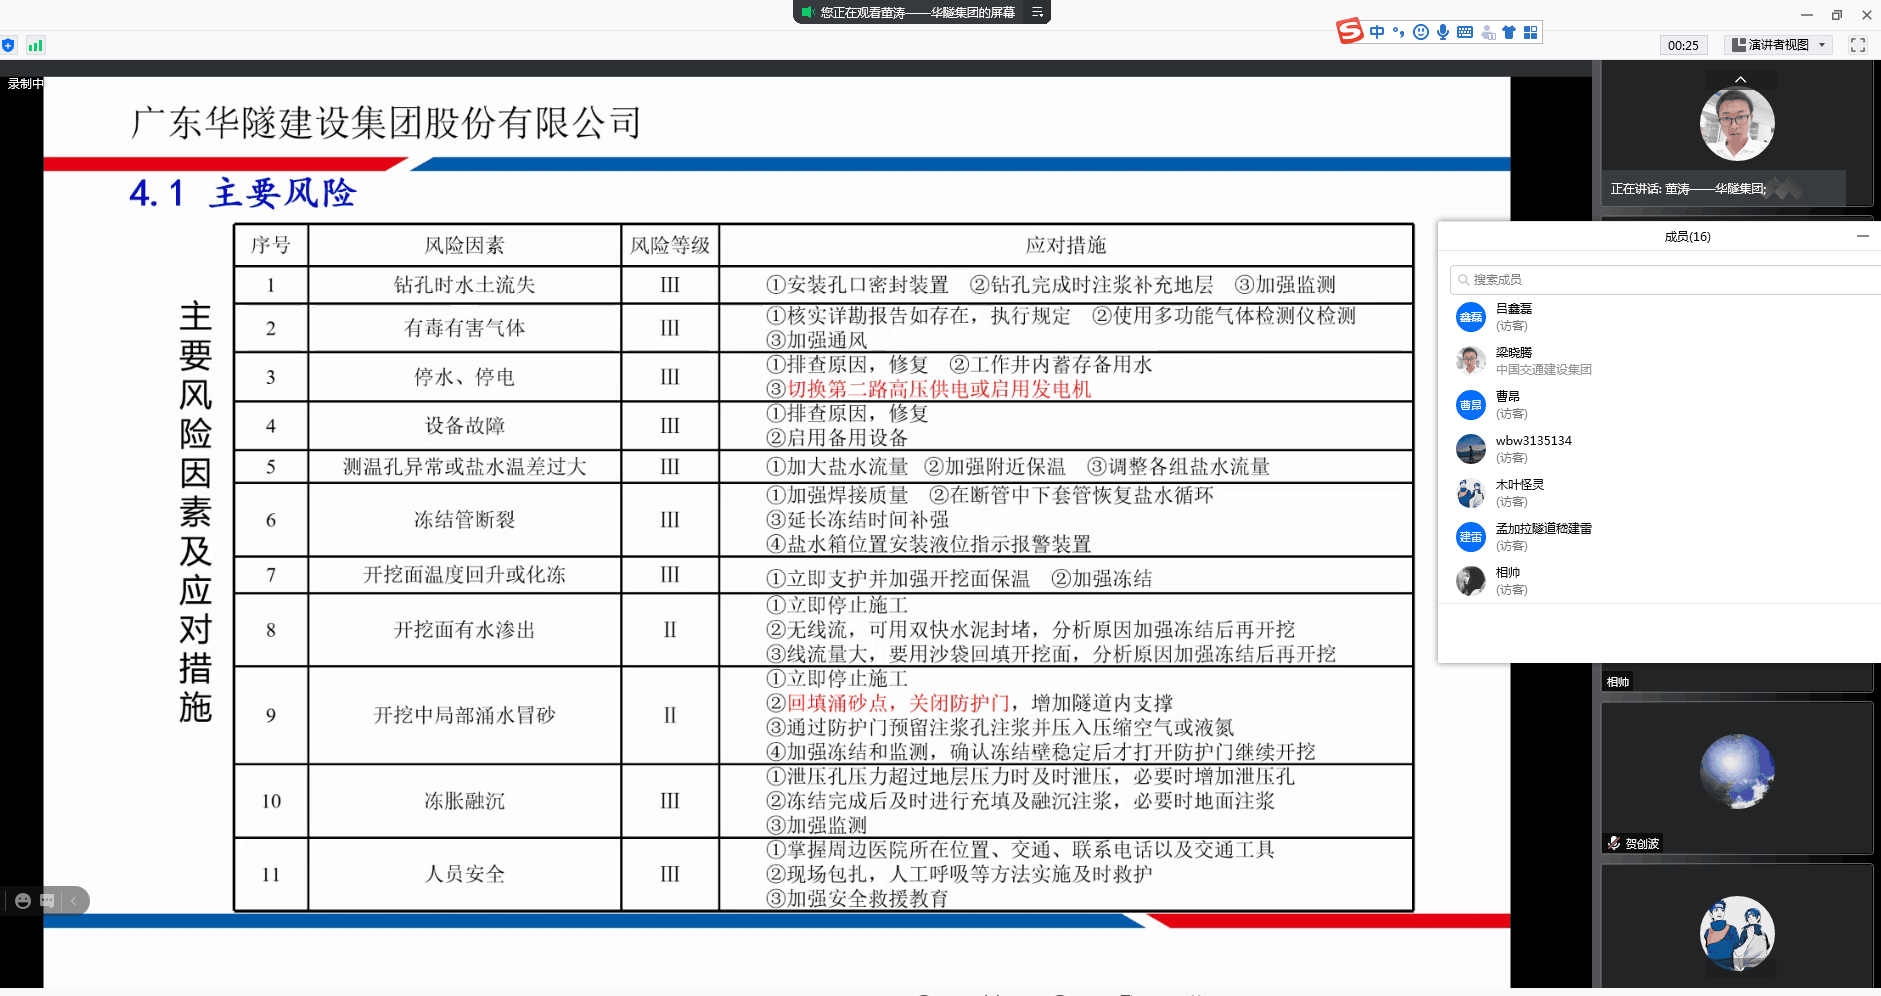Click the emoji reaction smiley icon
1881x996 pixels.
(23, 901)
